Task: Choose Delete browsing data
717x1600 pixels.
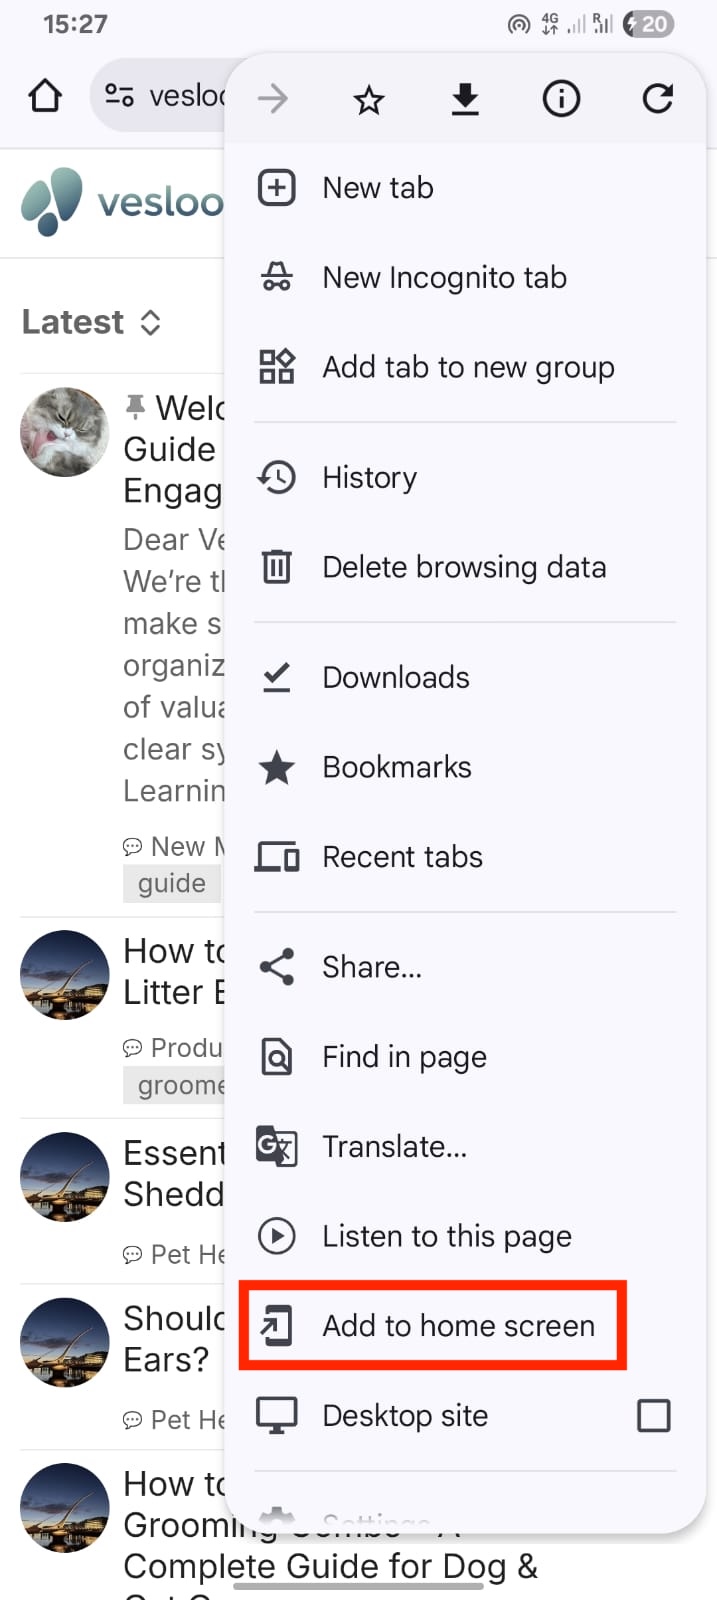Action: click(463, 567)
